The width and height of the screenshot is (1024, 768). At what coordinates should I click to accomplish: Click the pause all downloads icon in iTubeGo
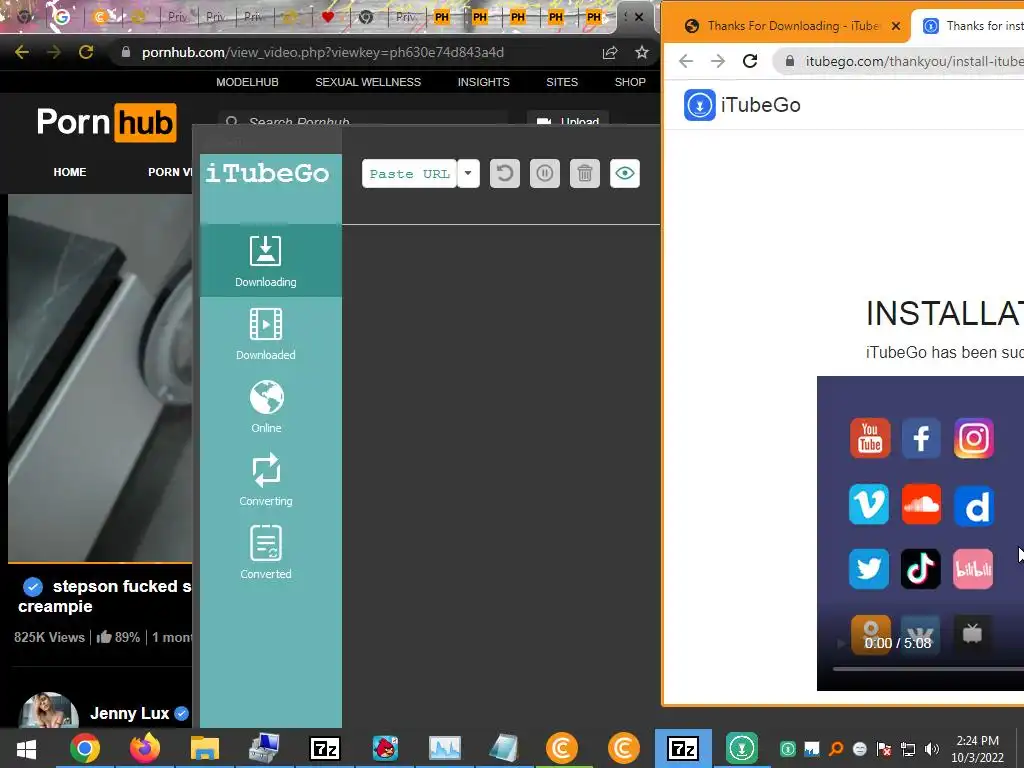click(x=545, y=174)
